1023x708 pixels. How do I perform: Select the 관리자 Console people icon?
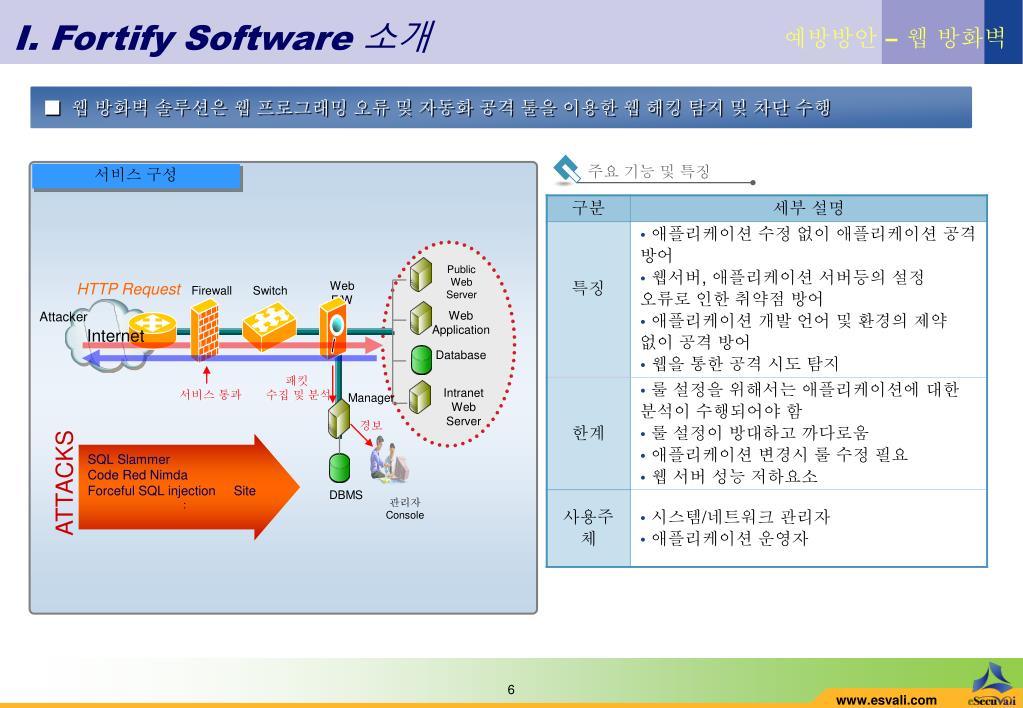pos(390,463)
